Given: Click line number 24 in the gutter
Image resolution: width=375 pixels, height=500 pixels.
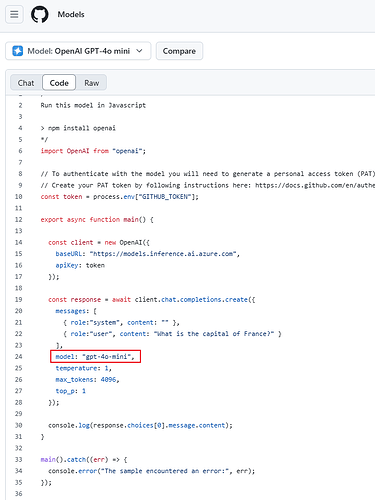Looking at the screenshot, I should (19, 357).
